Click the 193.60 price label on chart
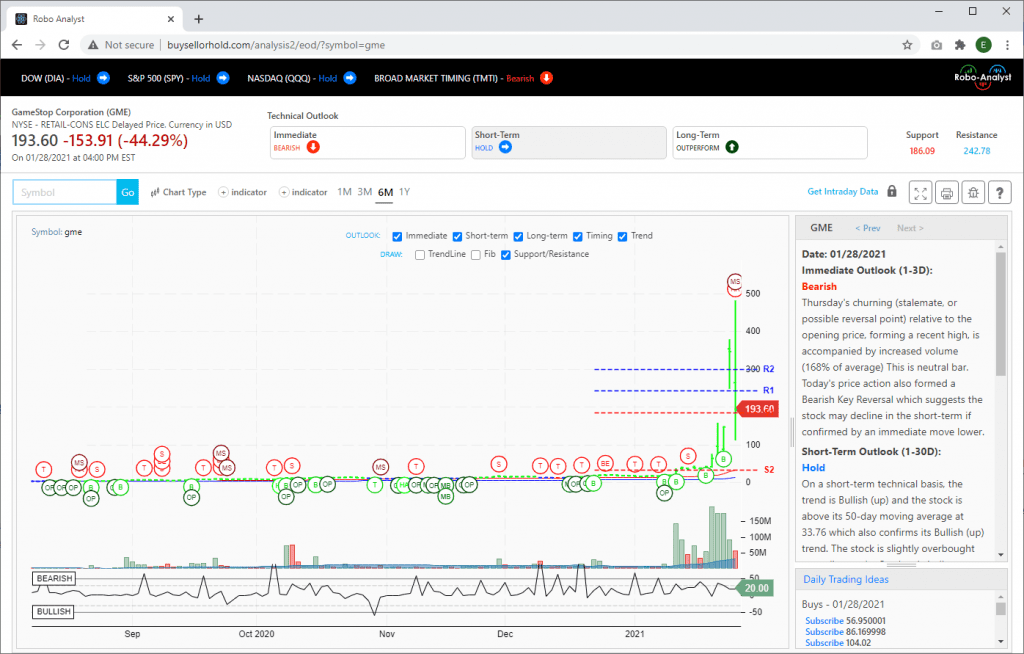This screenshot has width=1024, height=654. click(758, 409)
